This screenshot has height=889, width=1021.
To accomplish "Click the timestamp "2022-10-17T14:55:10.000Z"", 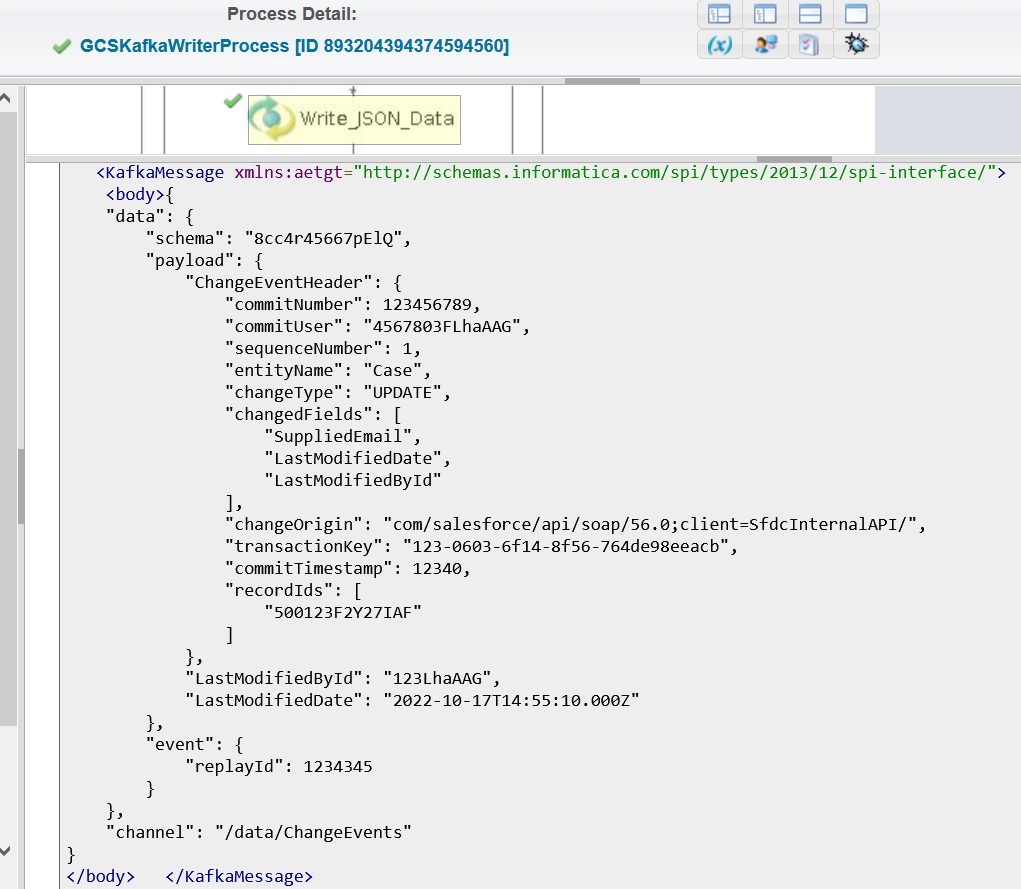I will coord(511,701).
